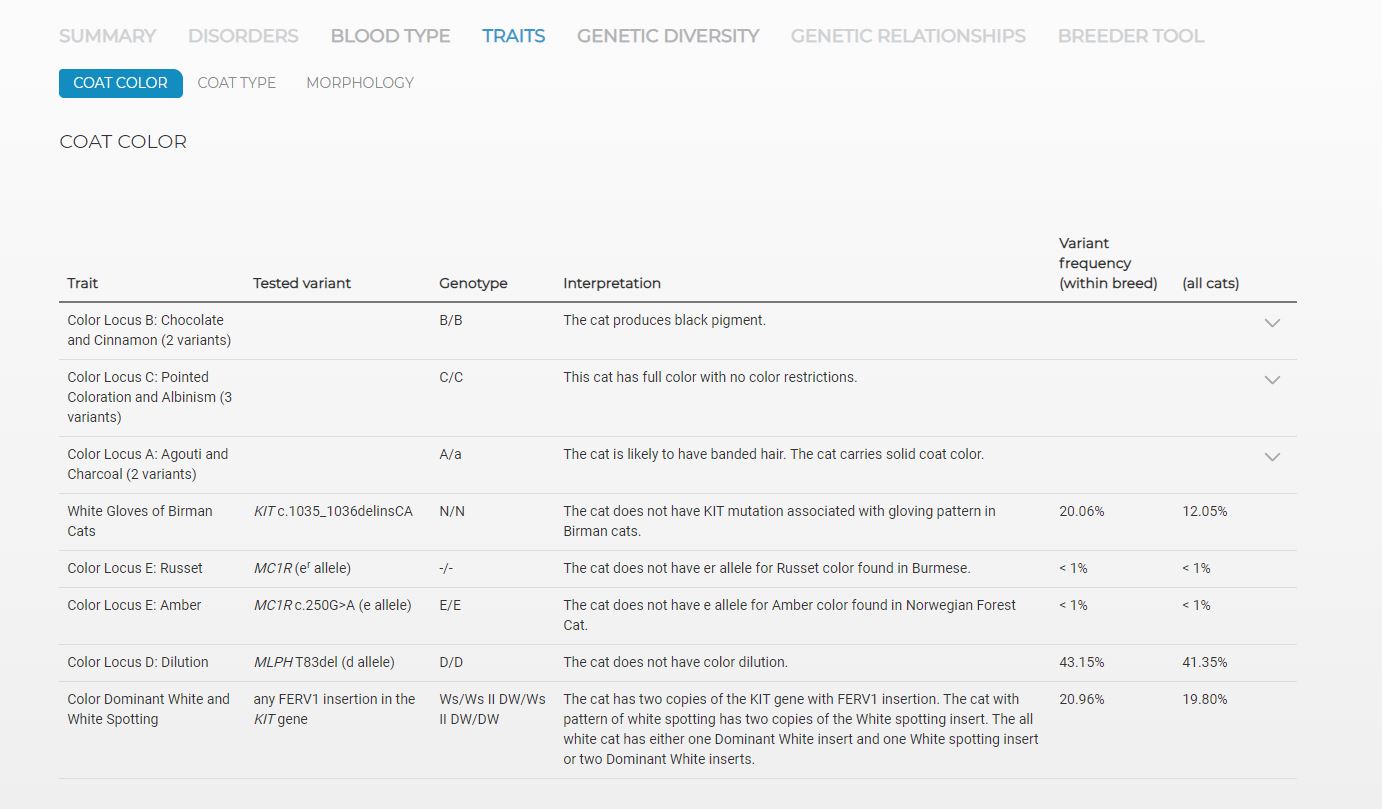Click the Color Locus C: Pointed Coloration trait
The height and width of the screenshot is (809, 1382).
coord(150,397)
